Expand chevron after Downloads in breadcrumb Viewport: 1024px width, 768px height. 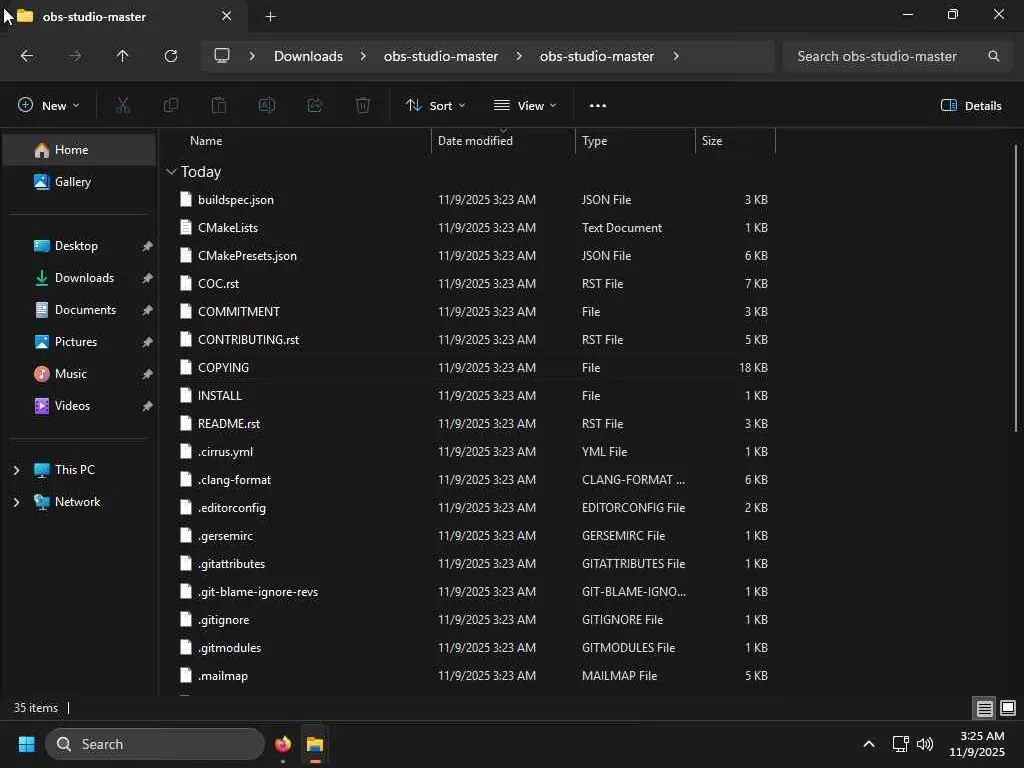[x=363, y=56]
